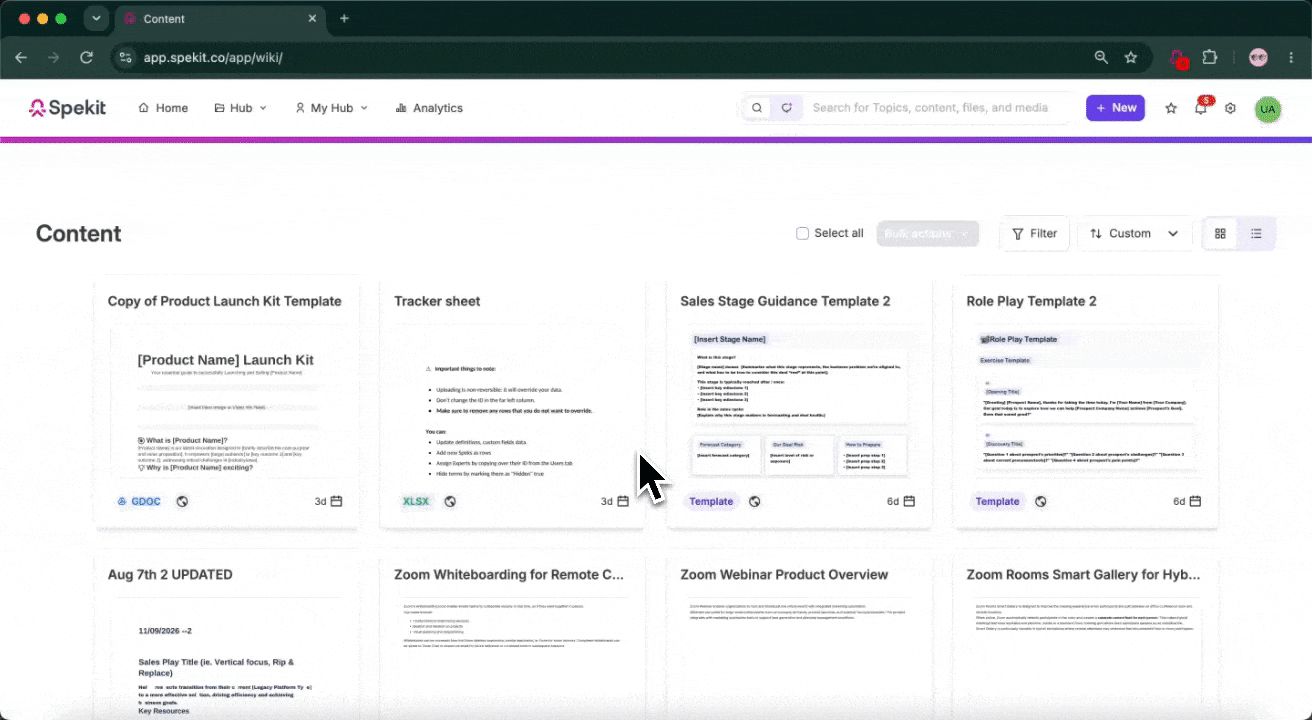The height and width of the screenshot is (720, 1312).
Task: Click globe icon on Role Play Template card
Action: click(x=1041, y=501)
